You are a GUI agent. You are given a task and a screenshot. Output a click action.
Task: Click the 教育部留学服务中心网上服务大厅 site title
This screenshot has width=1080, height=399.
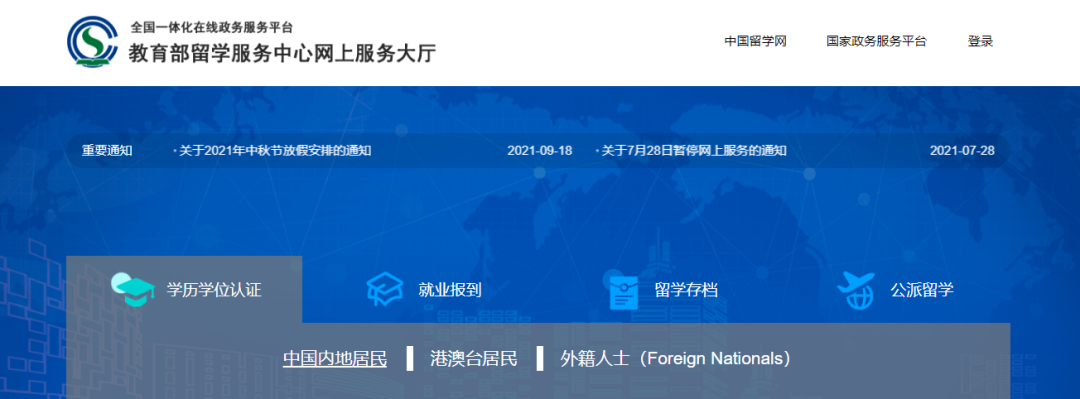click(282, 53)
